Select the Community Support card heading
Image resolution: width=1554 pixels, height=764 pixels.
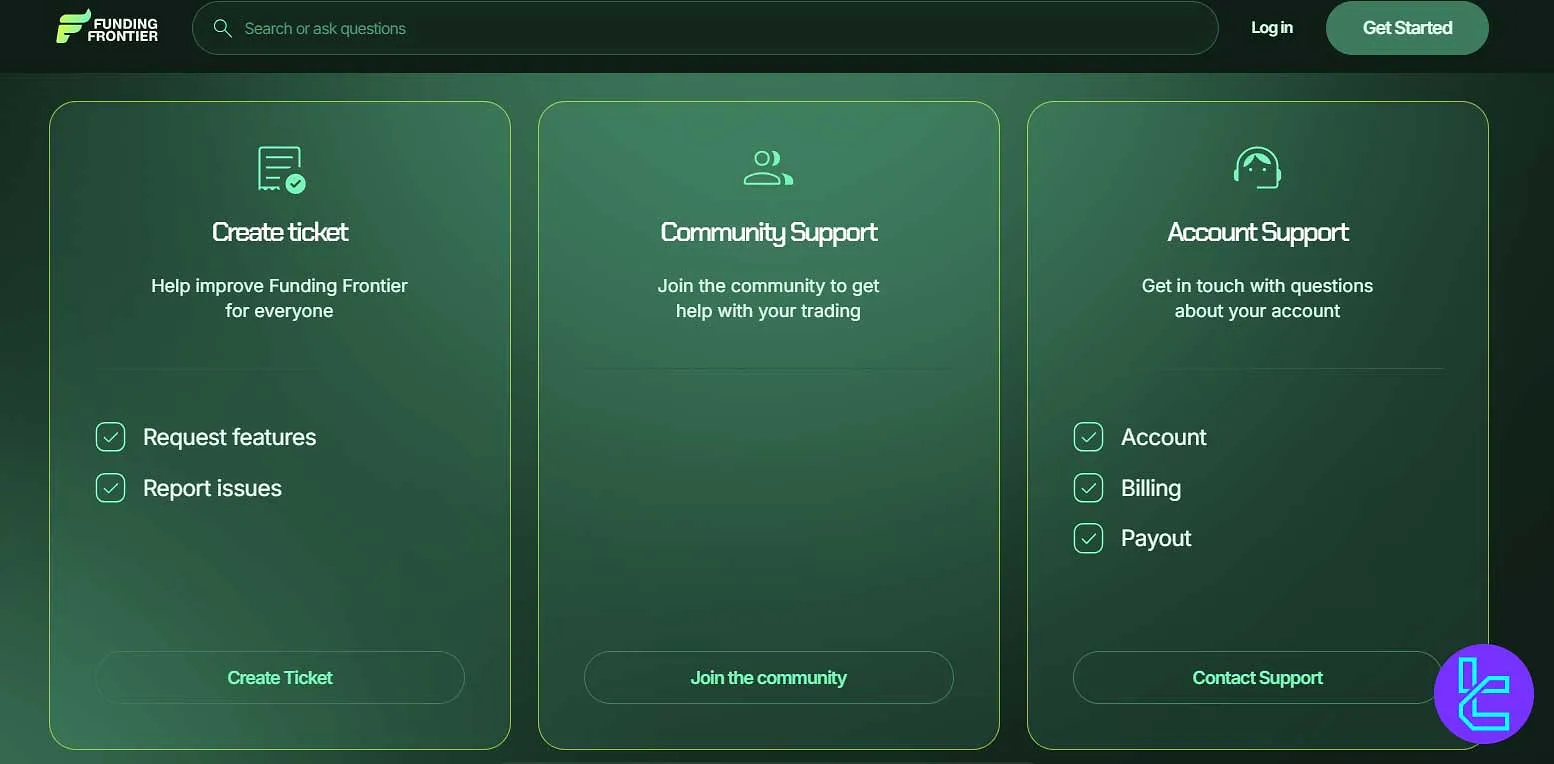(768, 232)
